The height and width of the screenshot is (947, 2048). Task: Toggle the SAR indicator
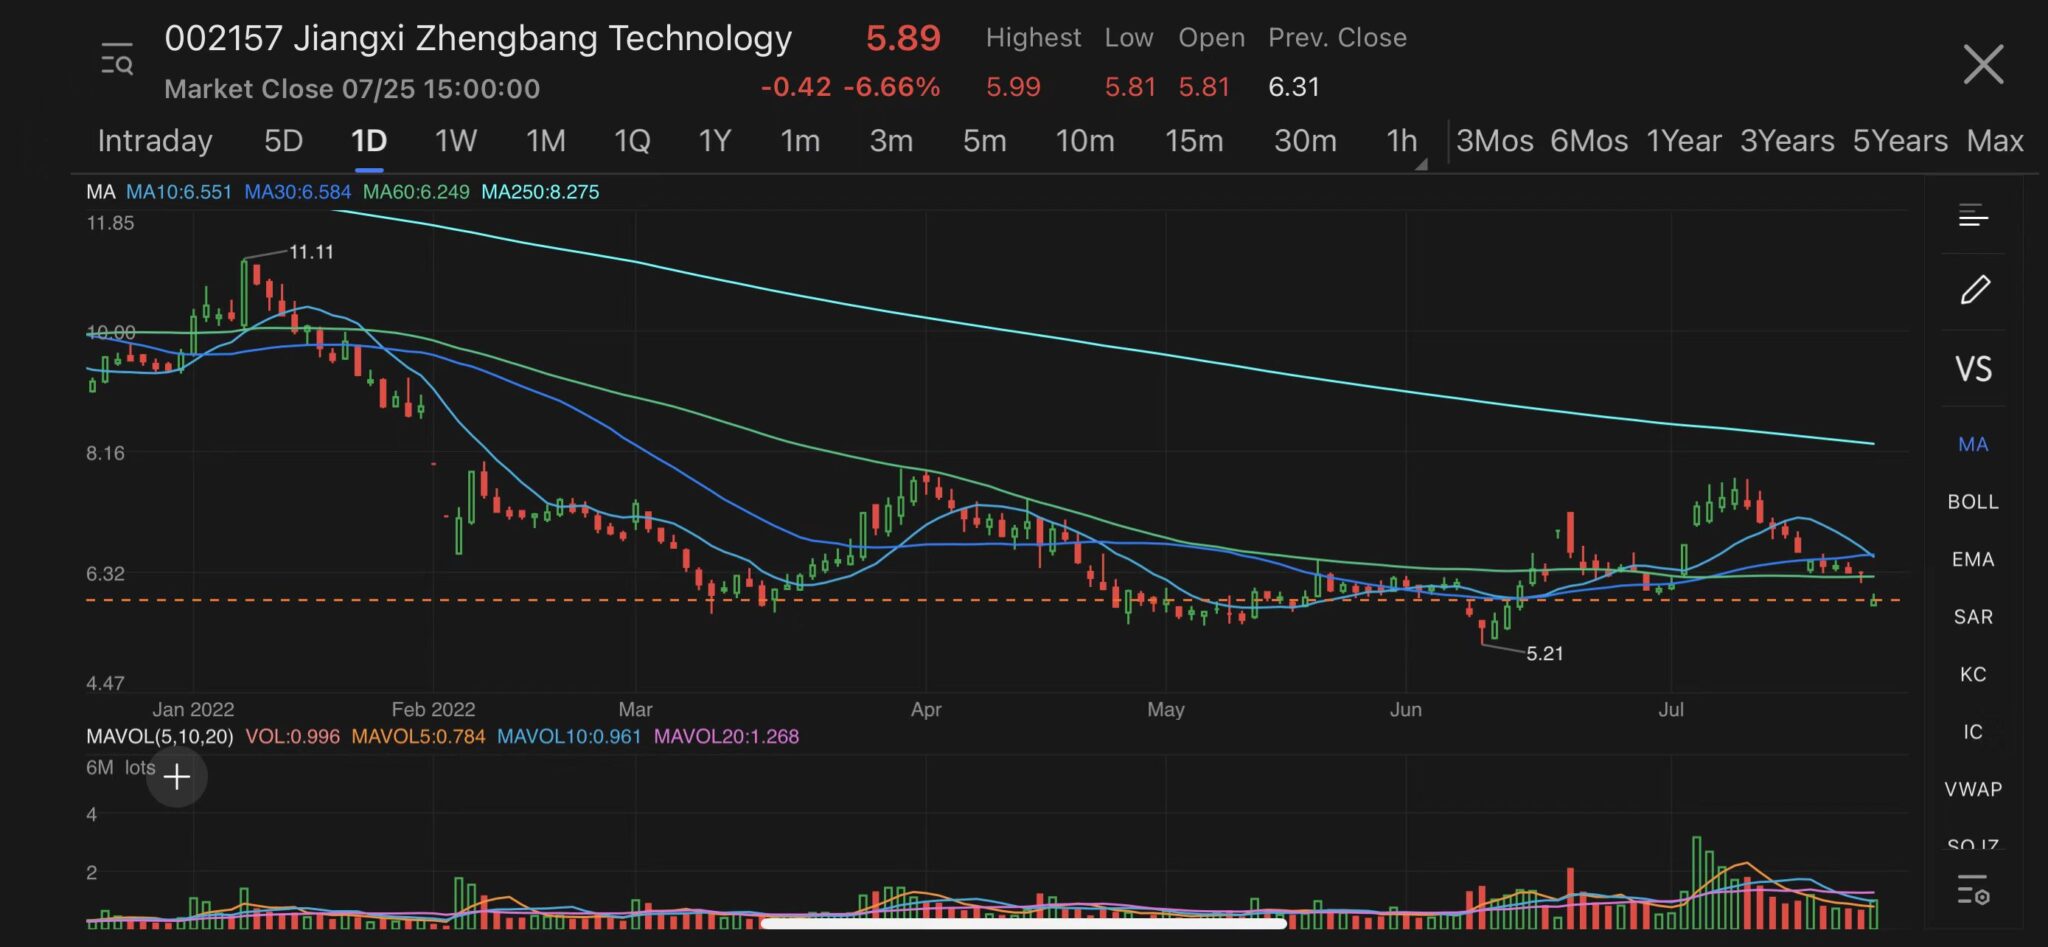coord(1973,617)
